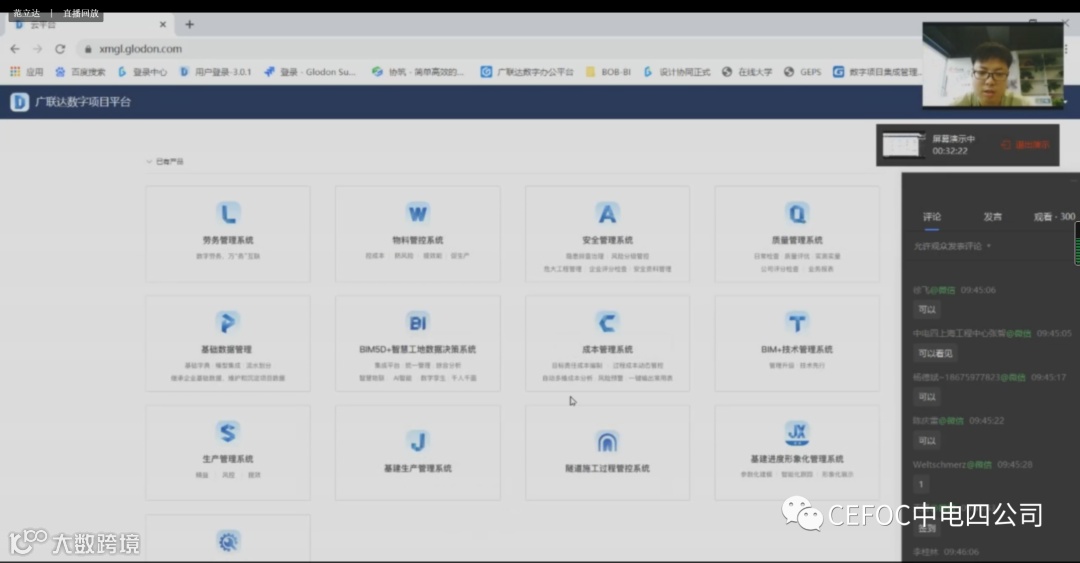1080x563 pixels.
Task: Switch to the 发言 tab
Action: coord(993,216)
